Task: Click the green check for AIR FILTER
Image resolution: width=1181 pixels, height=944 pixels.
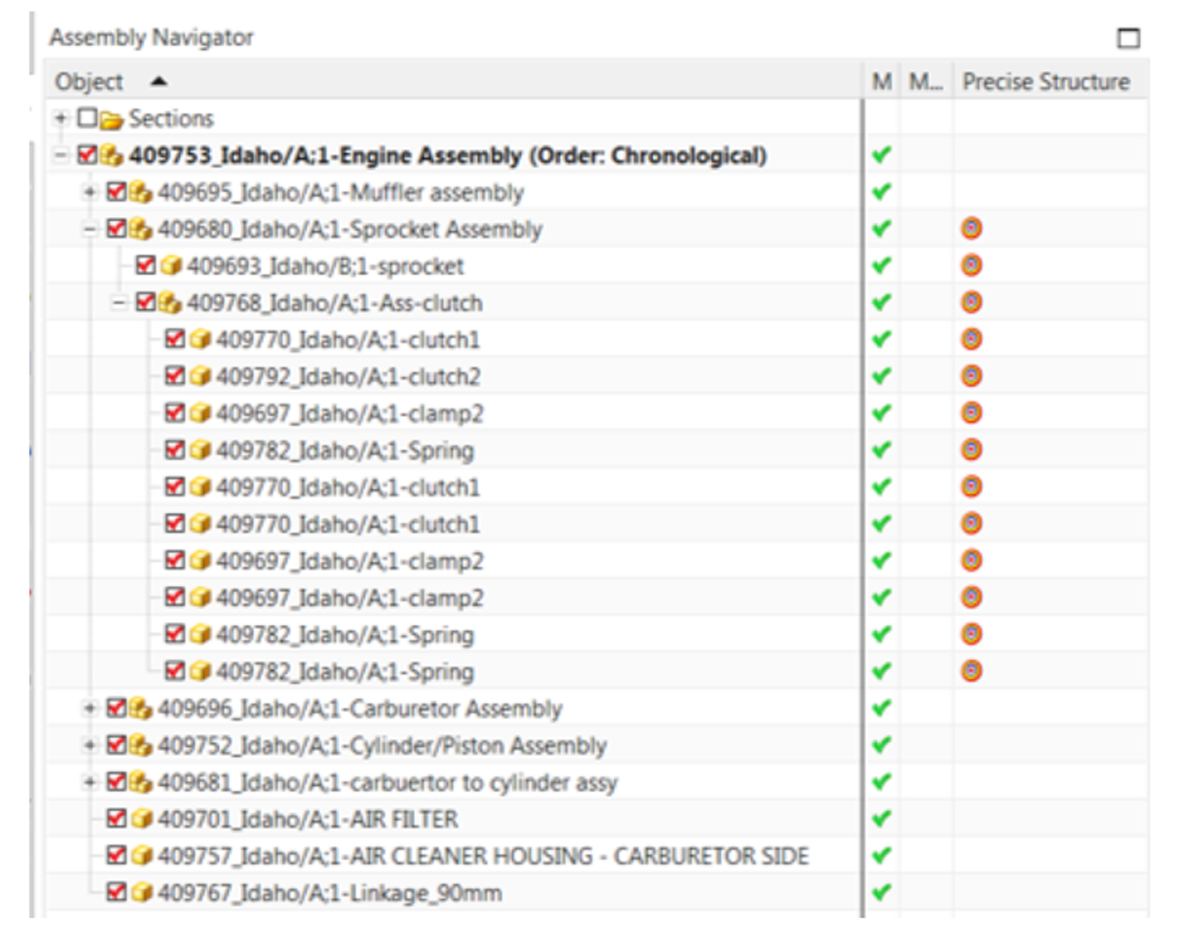Action: [x=882, y=819]
